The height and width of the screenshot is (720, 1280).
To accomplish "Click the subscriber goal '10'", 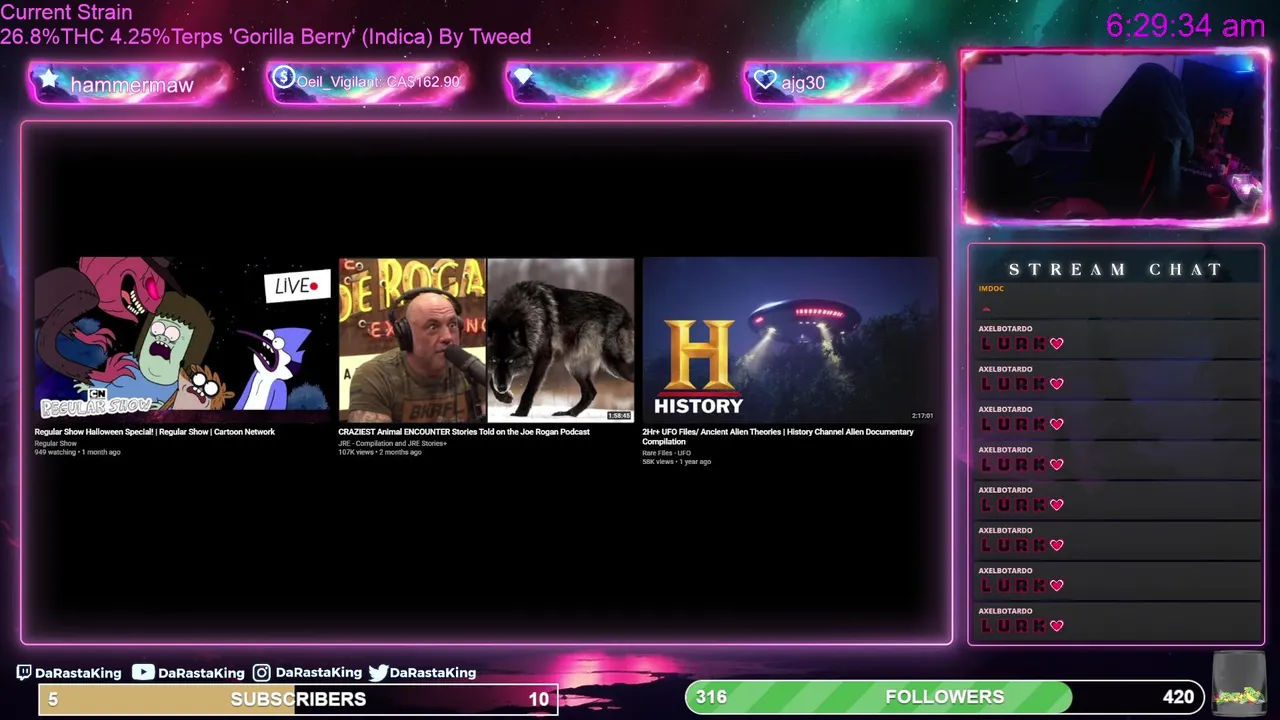I will click(539, 699).
